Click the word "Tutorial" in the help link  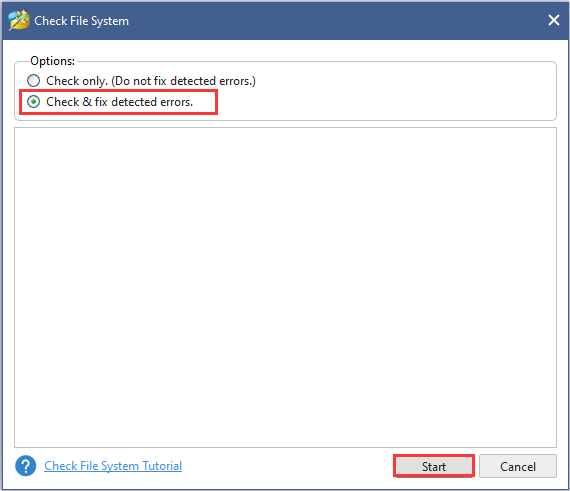coord(162,466)
